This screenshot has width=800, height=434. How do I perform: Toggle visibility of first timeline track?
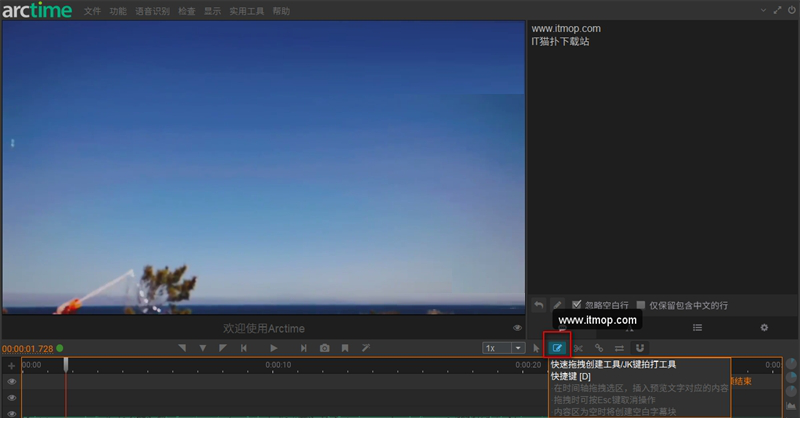11,381
